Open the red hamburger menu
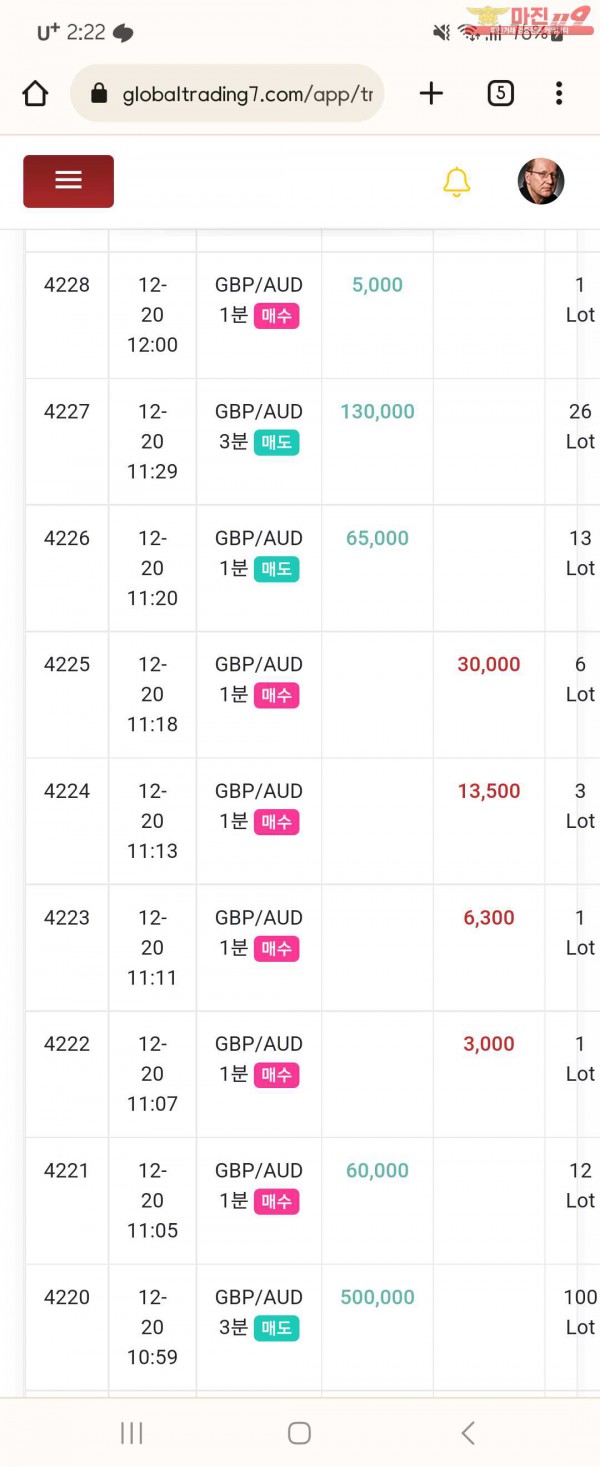 click(68, 181)
